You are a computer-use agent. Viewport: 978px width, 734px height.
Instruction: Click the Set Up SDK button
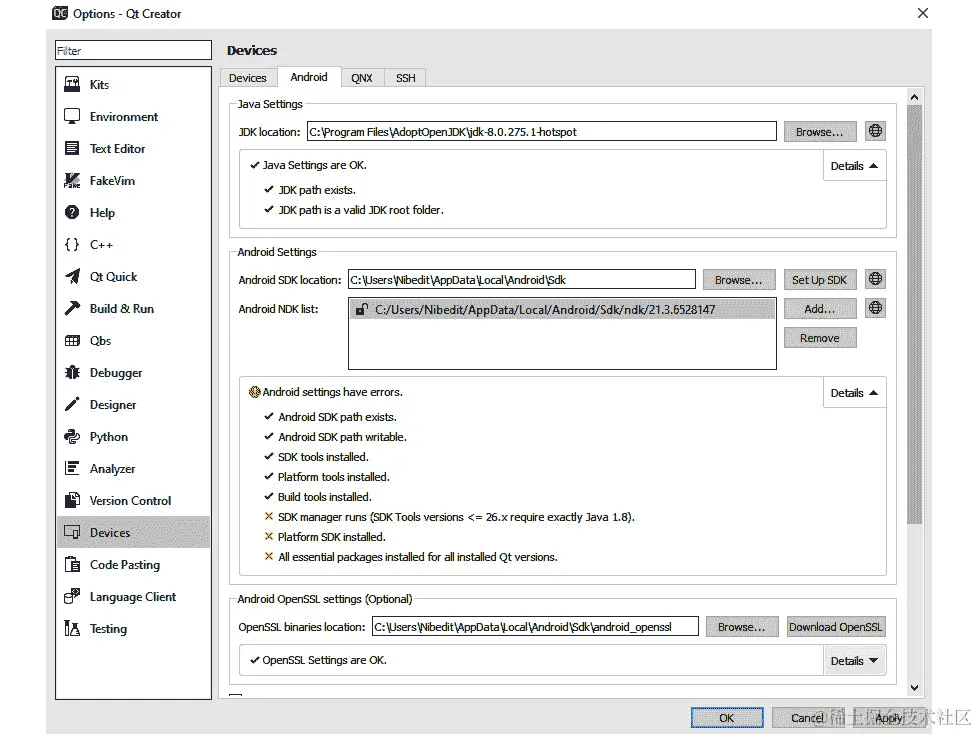click(820, 280)
